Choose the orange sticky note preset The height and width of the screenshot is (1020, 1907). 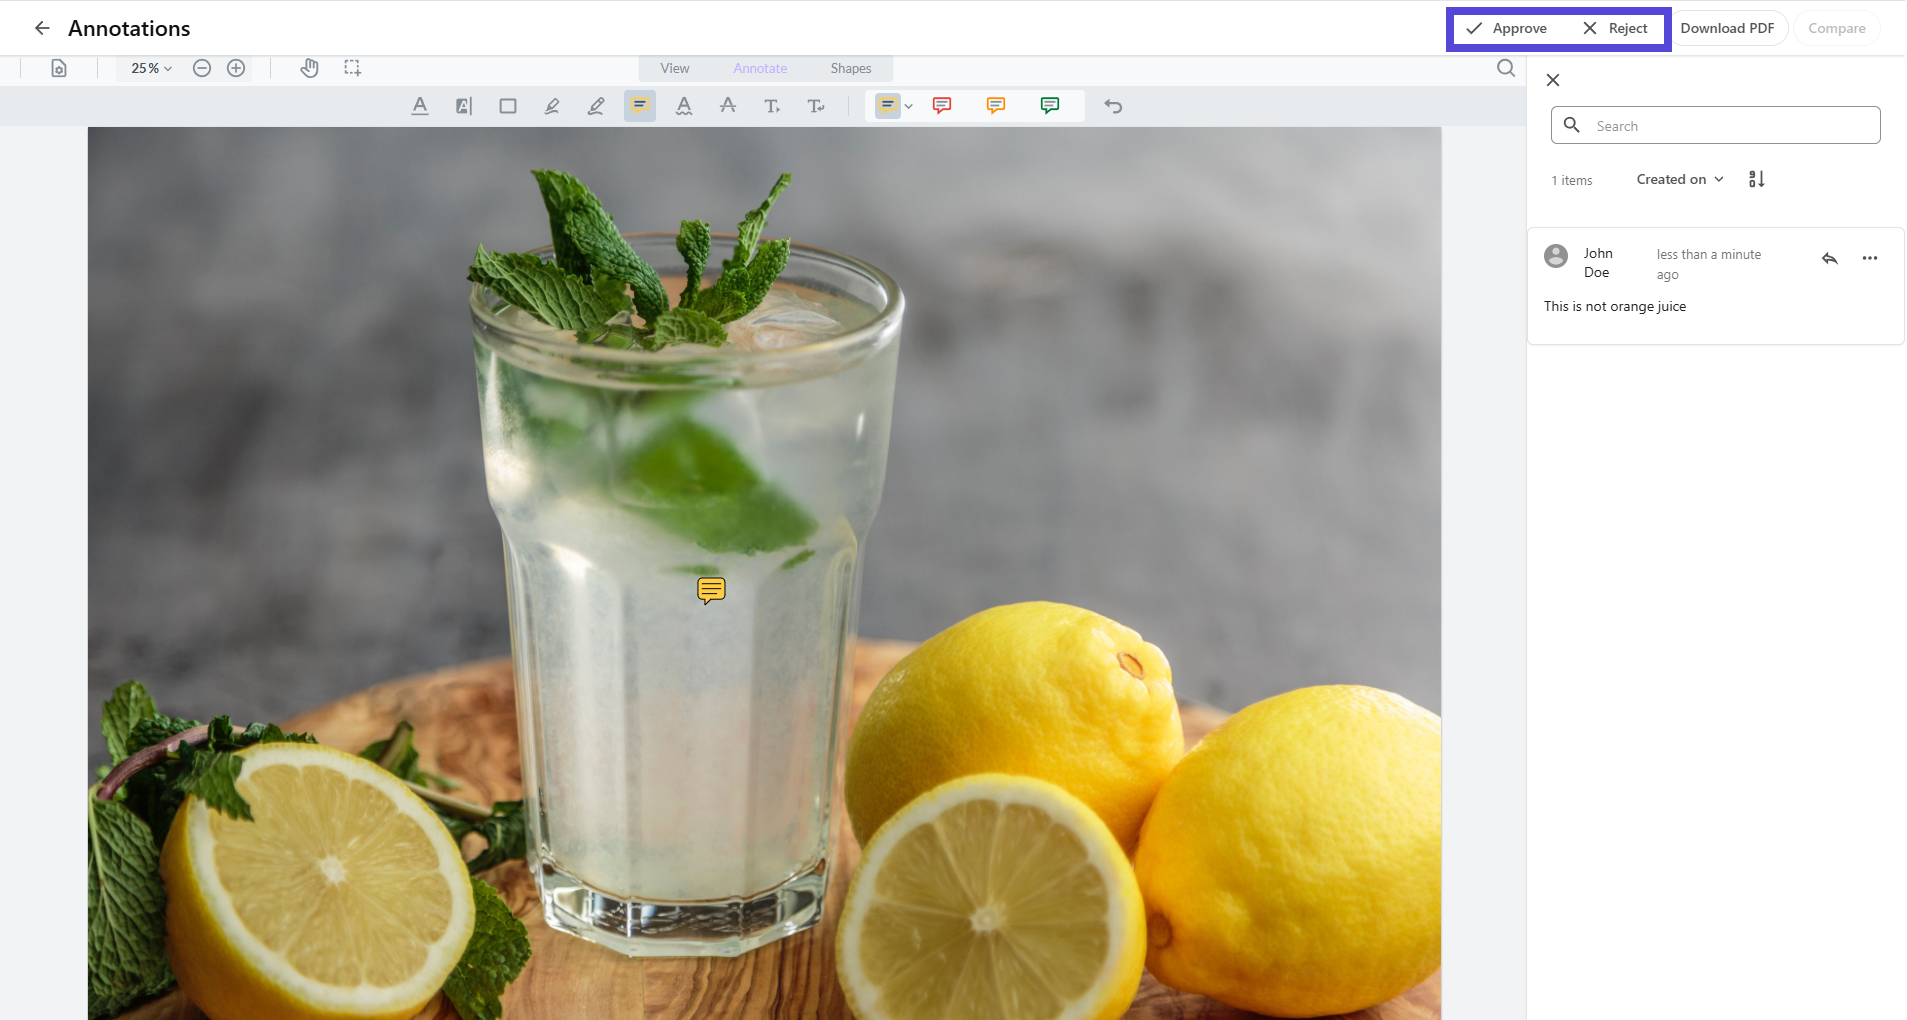[x=996, y=106]
